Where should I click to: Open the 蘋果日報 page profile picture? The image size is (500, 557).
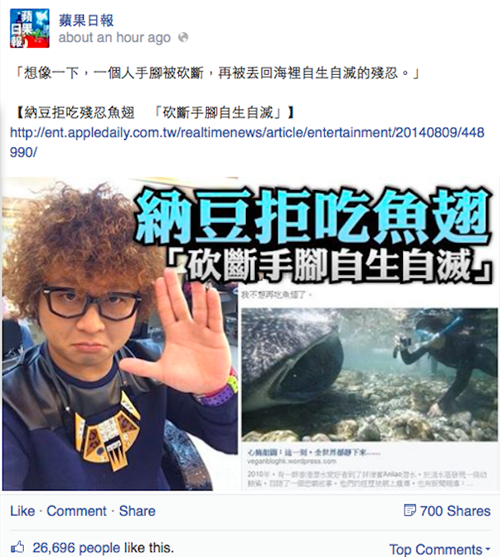coord(29,28)
